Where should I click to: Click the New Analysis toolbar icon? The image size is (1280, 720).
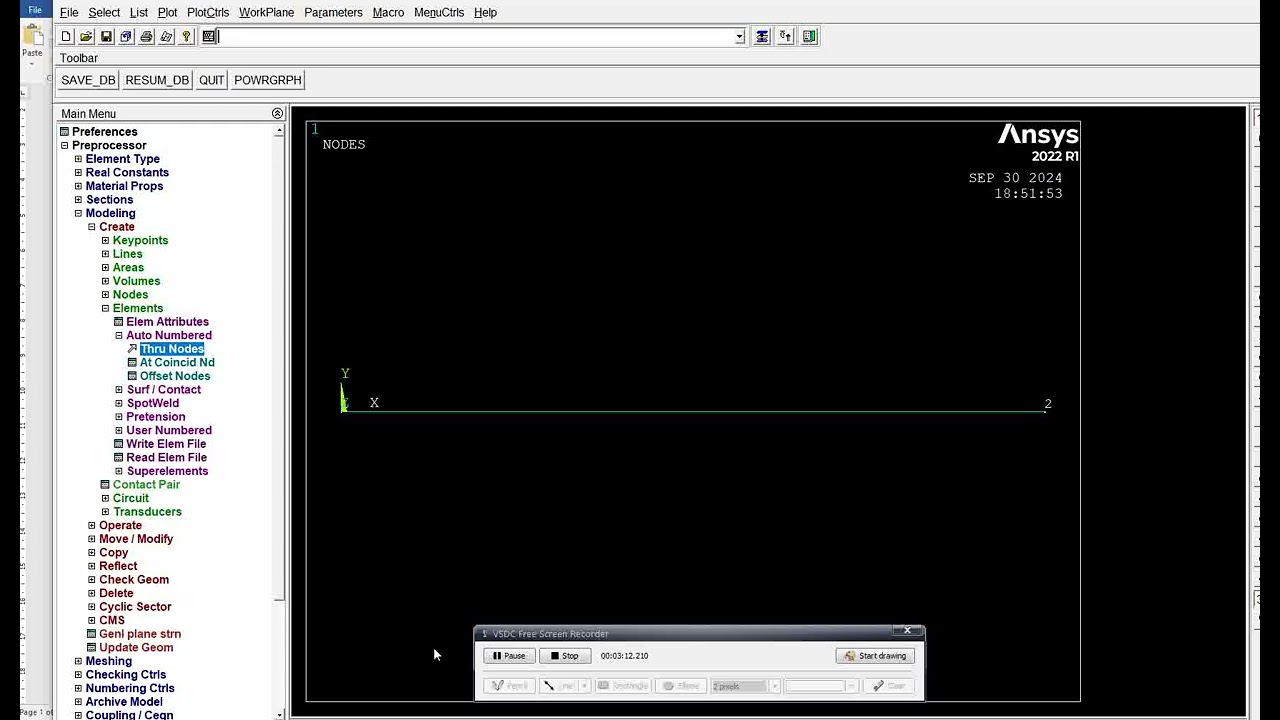[x=66, y=37]
